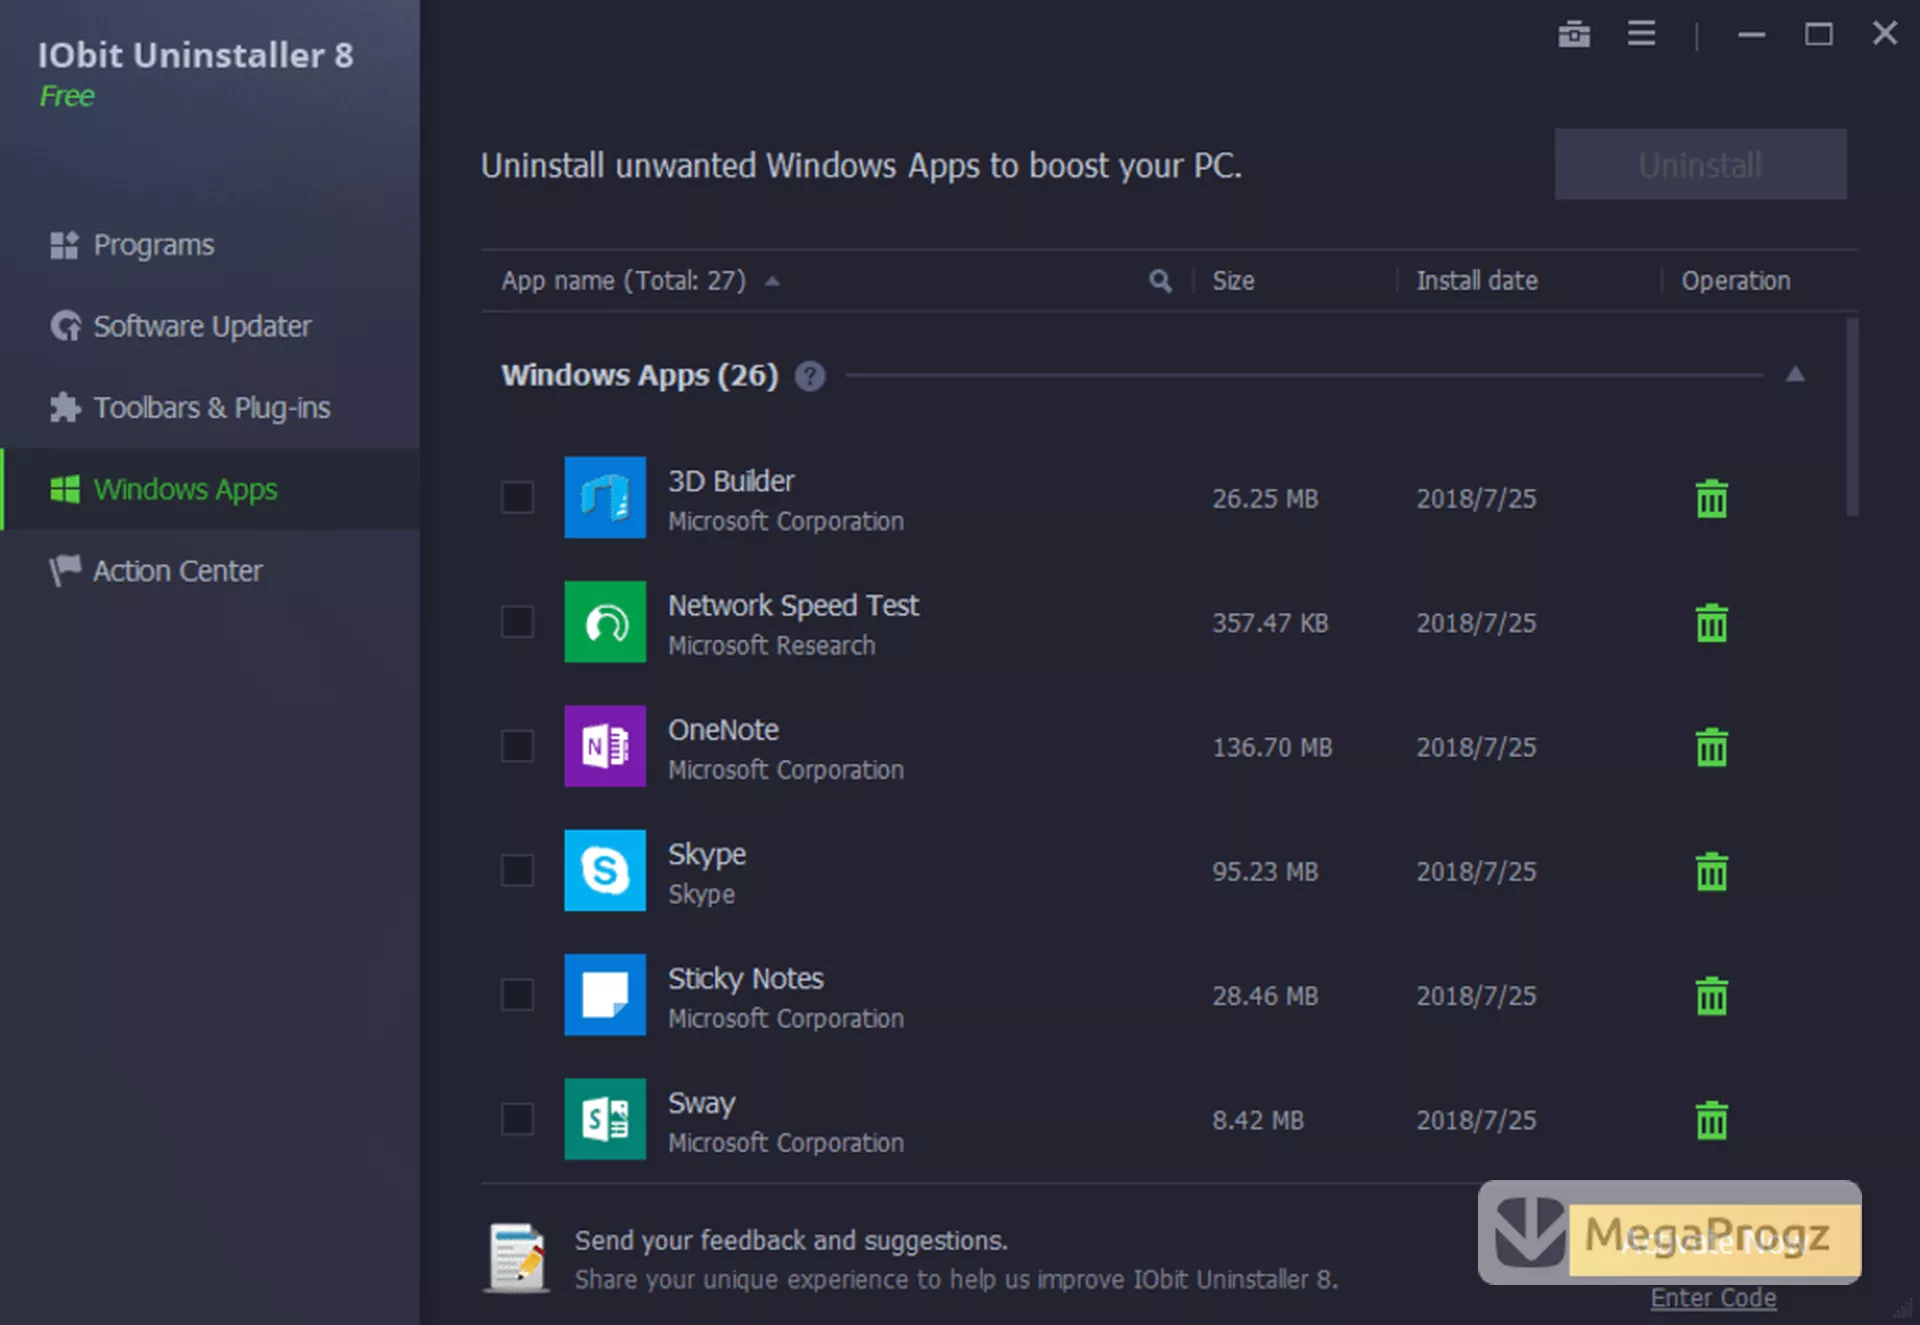The width and height of the screenshot is (1920, 1325).
Task: Select the Sticky Notes app name
Action: [x=745, y=978]
